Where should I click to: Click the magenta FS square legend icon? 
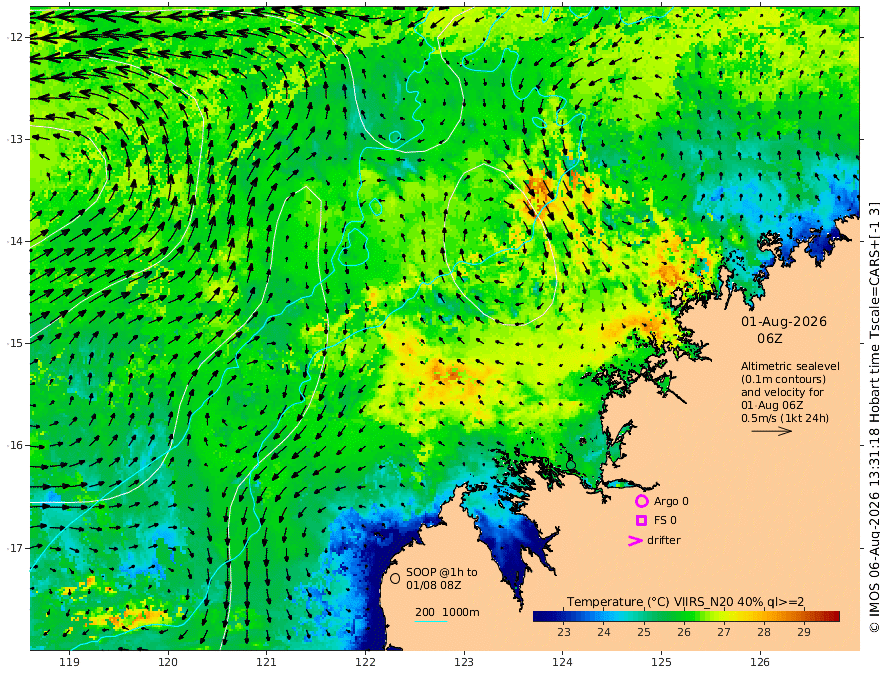(x=641, y=520)
